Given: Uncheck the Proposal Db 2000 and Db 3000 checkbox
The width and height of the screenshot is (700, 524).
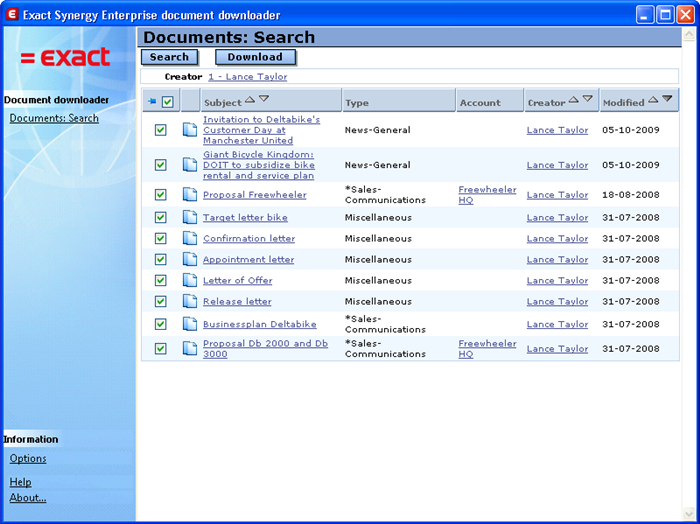Looking at the screenshot, I should [x=161, y=349].
